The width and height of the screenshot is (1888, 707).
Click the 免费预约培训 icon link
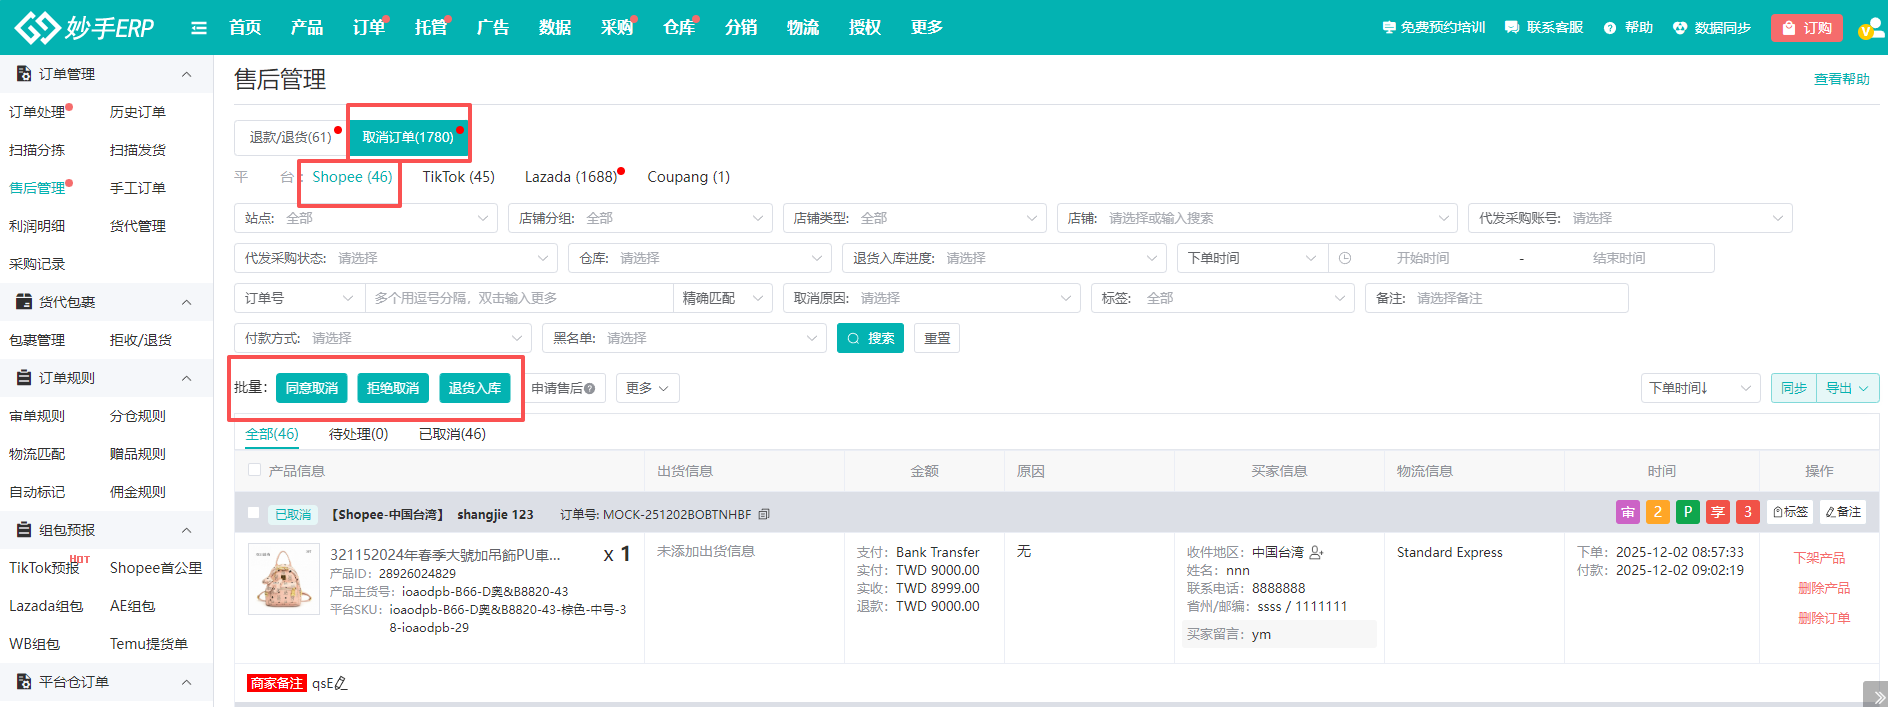pyautogui.click(x=1389, y=28)
